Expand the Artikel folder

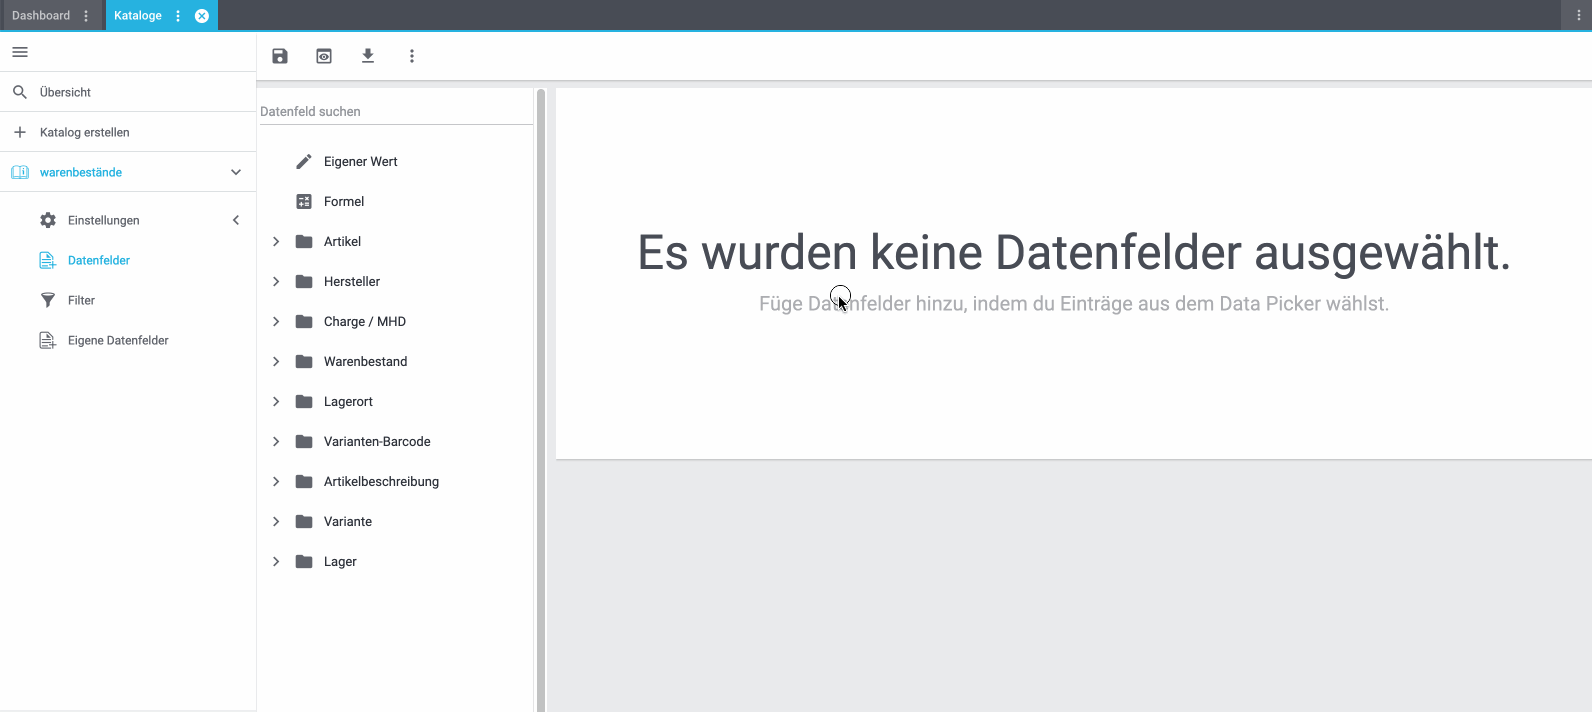[x=276, y=242]
